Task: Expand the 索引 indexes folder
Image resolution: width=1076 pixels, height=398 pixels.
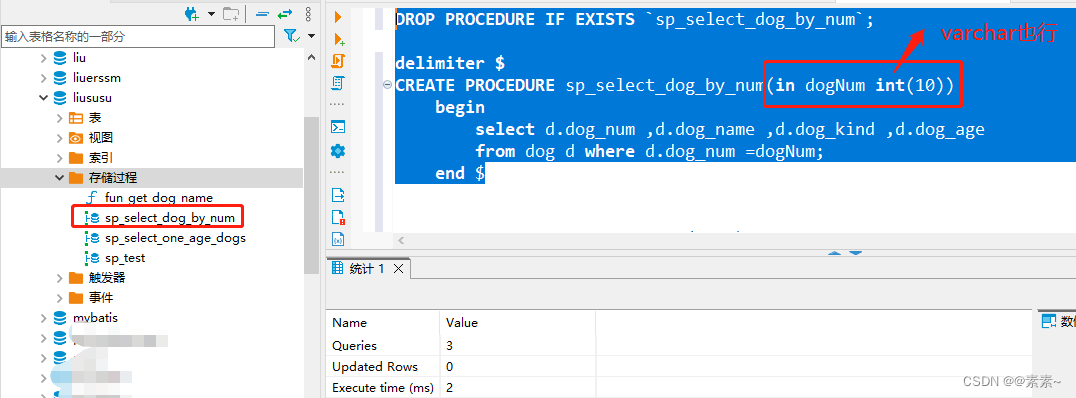Action: (60, 158)
